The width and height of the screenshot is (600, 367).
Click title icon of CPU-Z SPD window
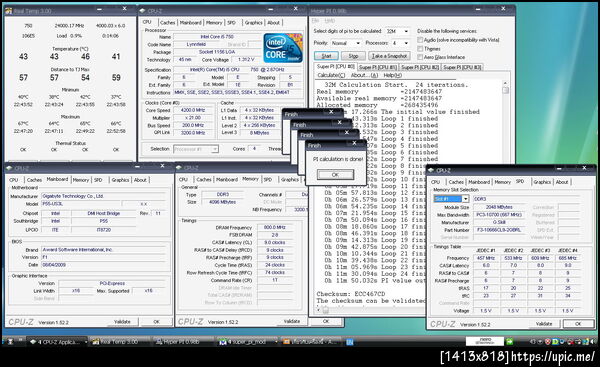coord(431,170)
